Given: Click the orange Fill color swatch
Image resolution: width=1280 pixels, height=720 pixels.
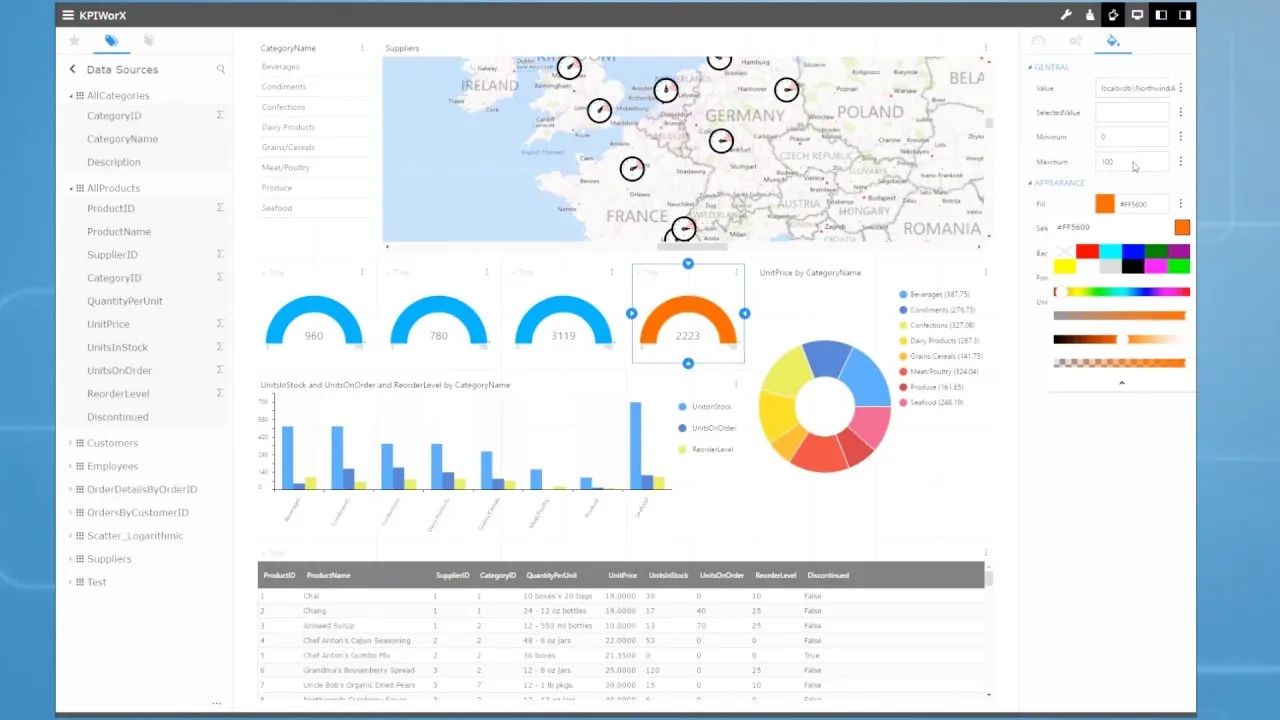Looking at the screenshot, I should 1105,204.
